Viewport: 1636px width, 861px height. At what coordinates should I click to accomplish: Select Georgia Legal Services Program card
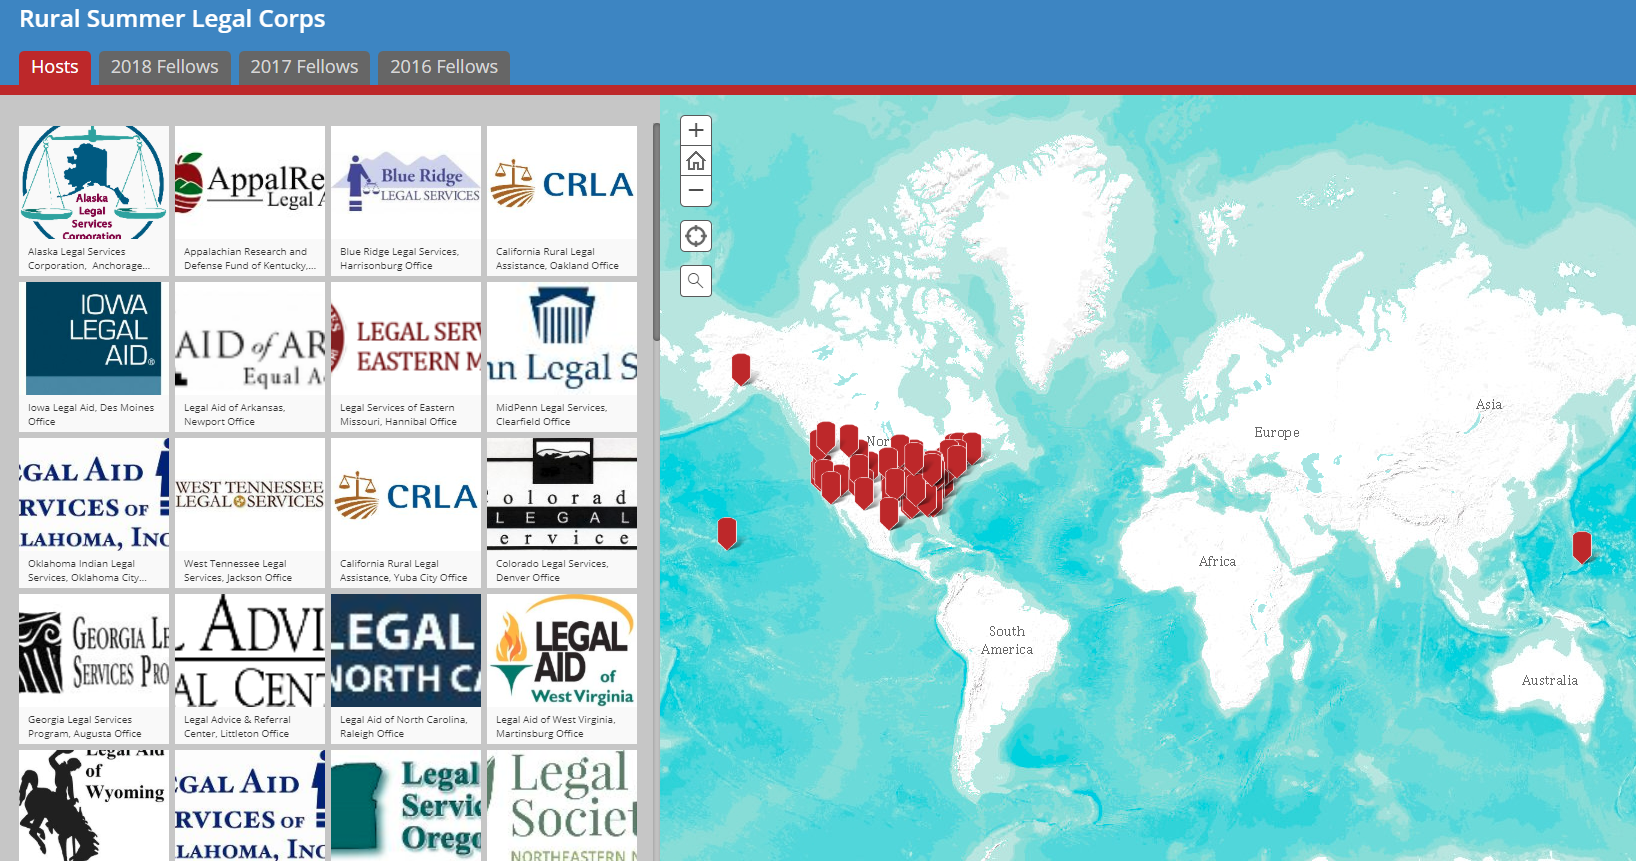tap(94, 669)
